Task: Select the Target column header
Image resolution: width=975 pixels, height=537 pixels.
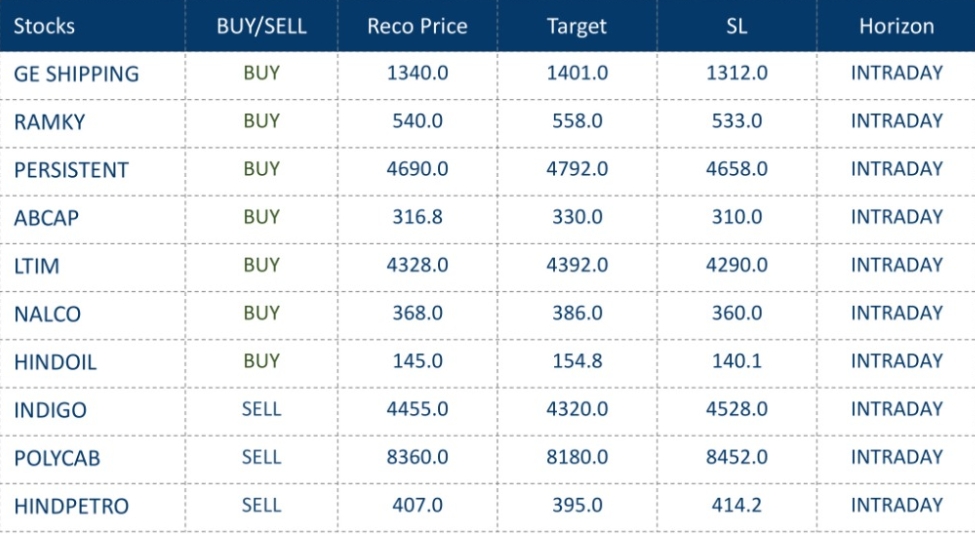Action: pos(577,26)
